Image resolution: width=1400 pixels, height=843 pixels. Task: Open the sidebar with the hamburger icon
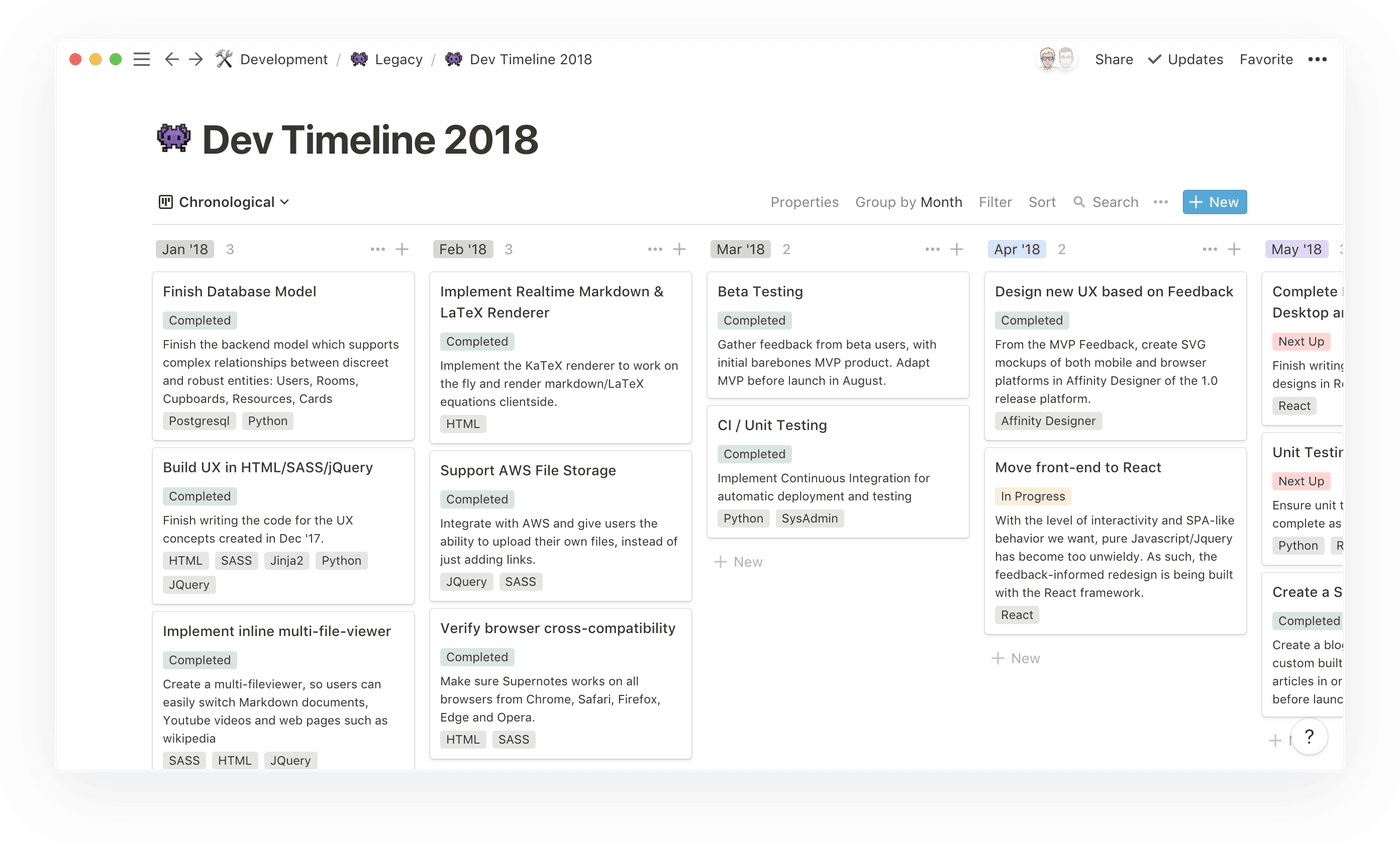point(141,59)
